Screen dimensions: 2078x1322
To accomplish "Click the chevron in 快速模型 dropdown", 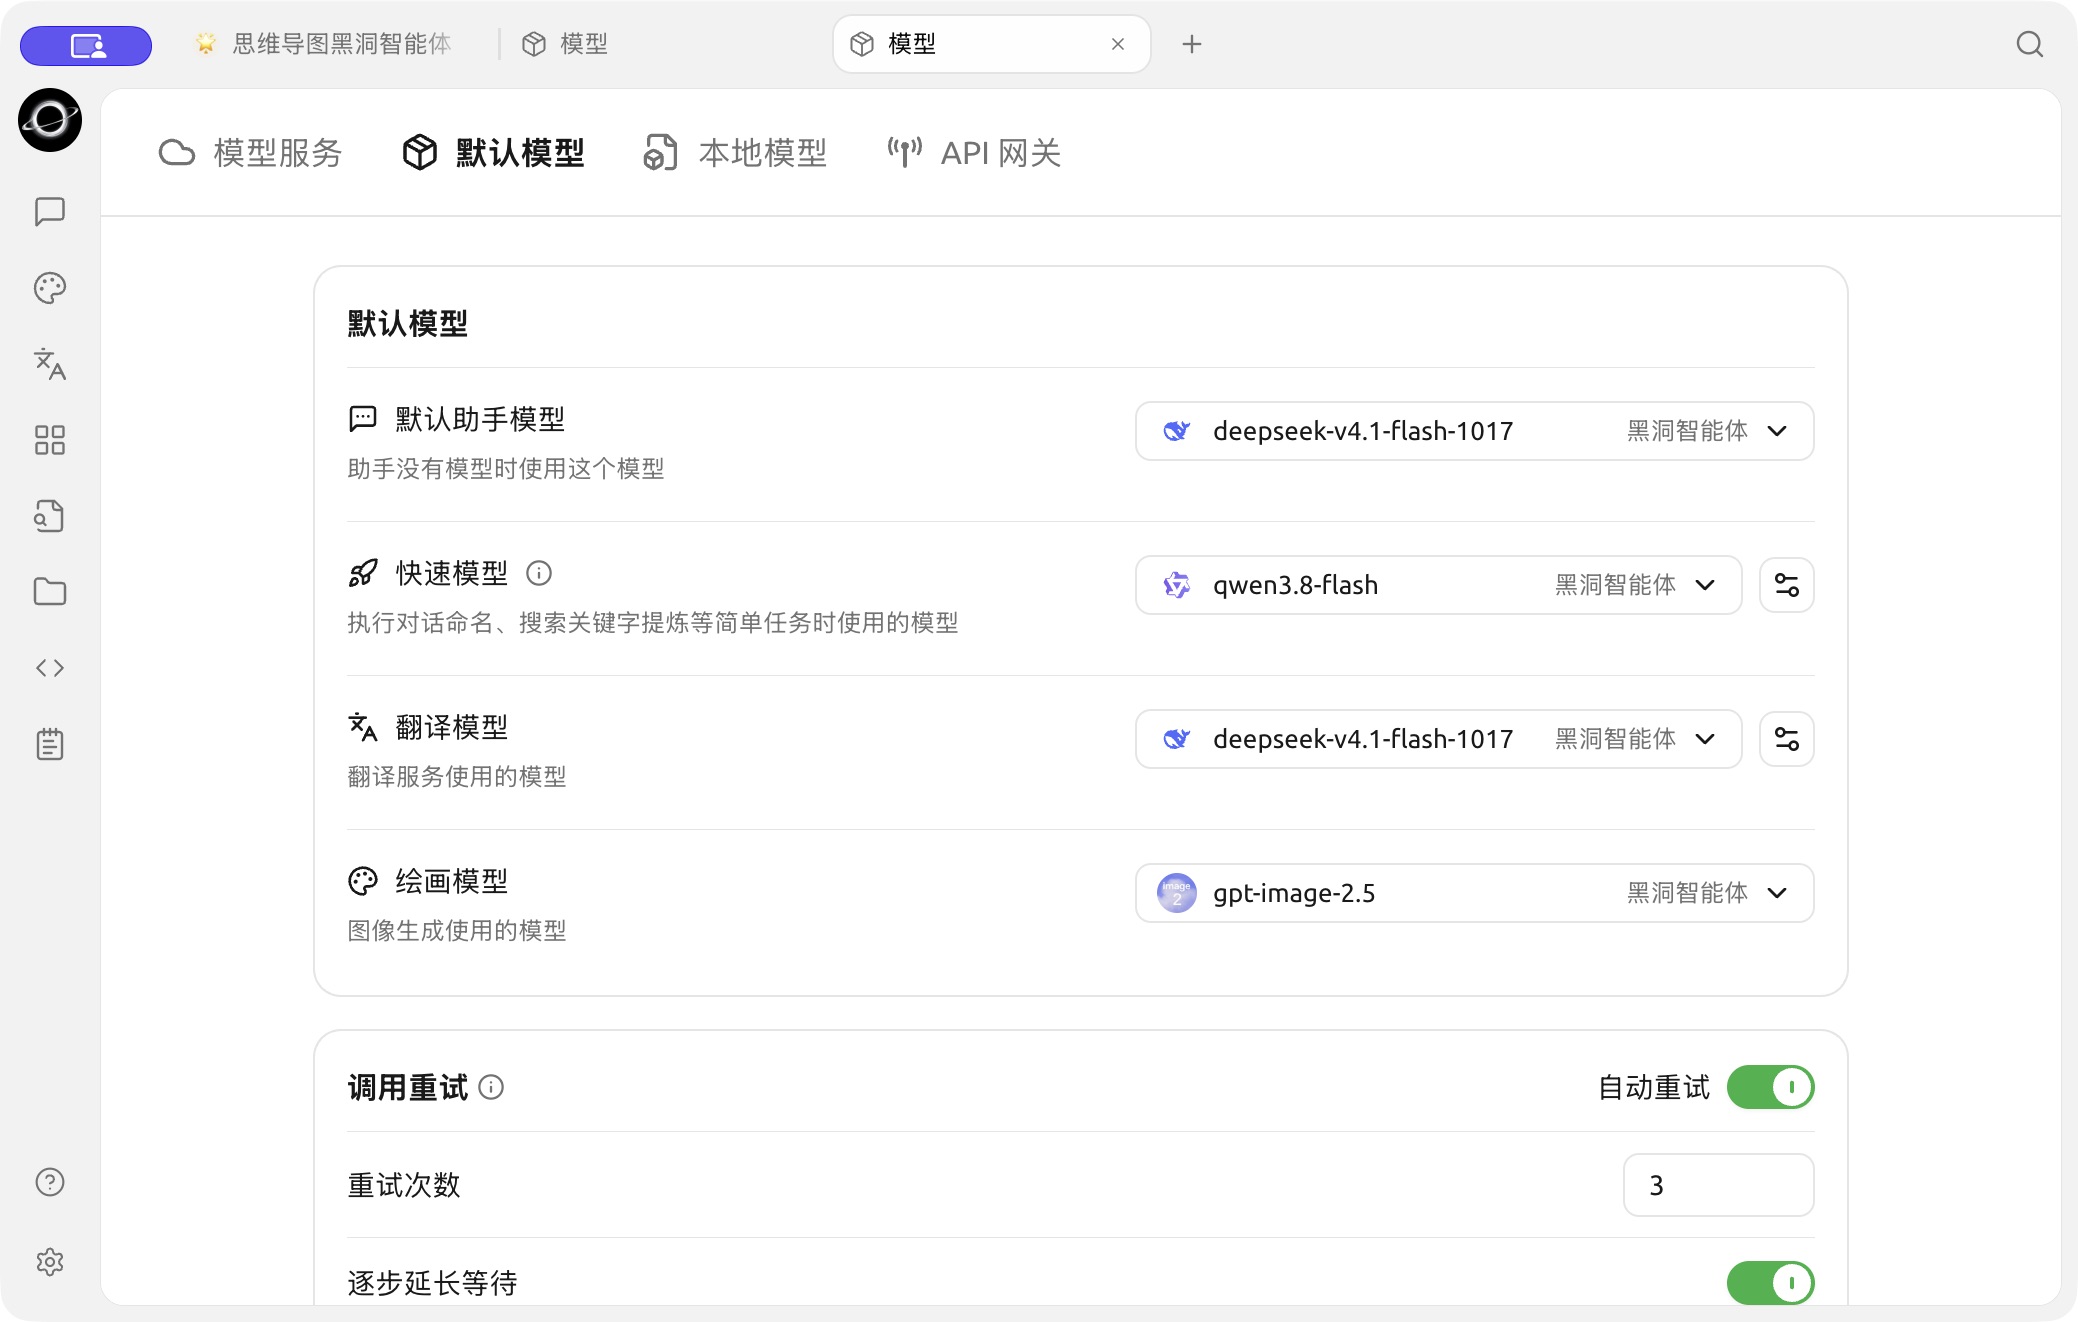I will (x=1705, y=585).
